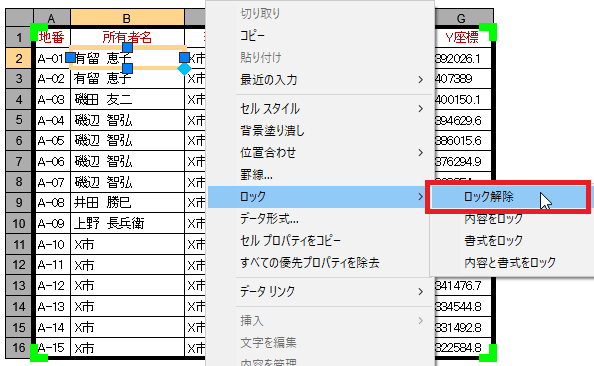Click the 所有者名 header cell
The image size is (594, 366).
coord(127,37)
